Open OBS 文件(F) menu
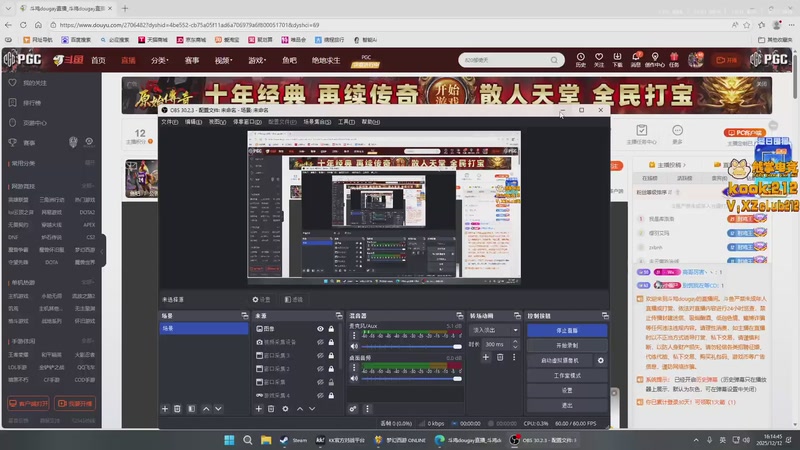Image resolution: width=800 pixels, height=450 pixels. 169,122
